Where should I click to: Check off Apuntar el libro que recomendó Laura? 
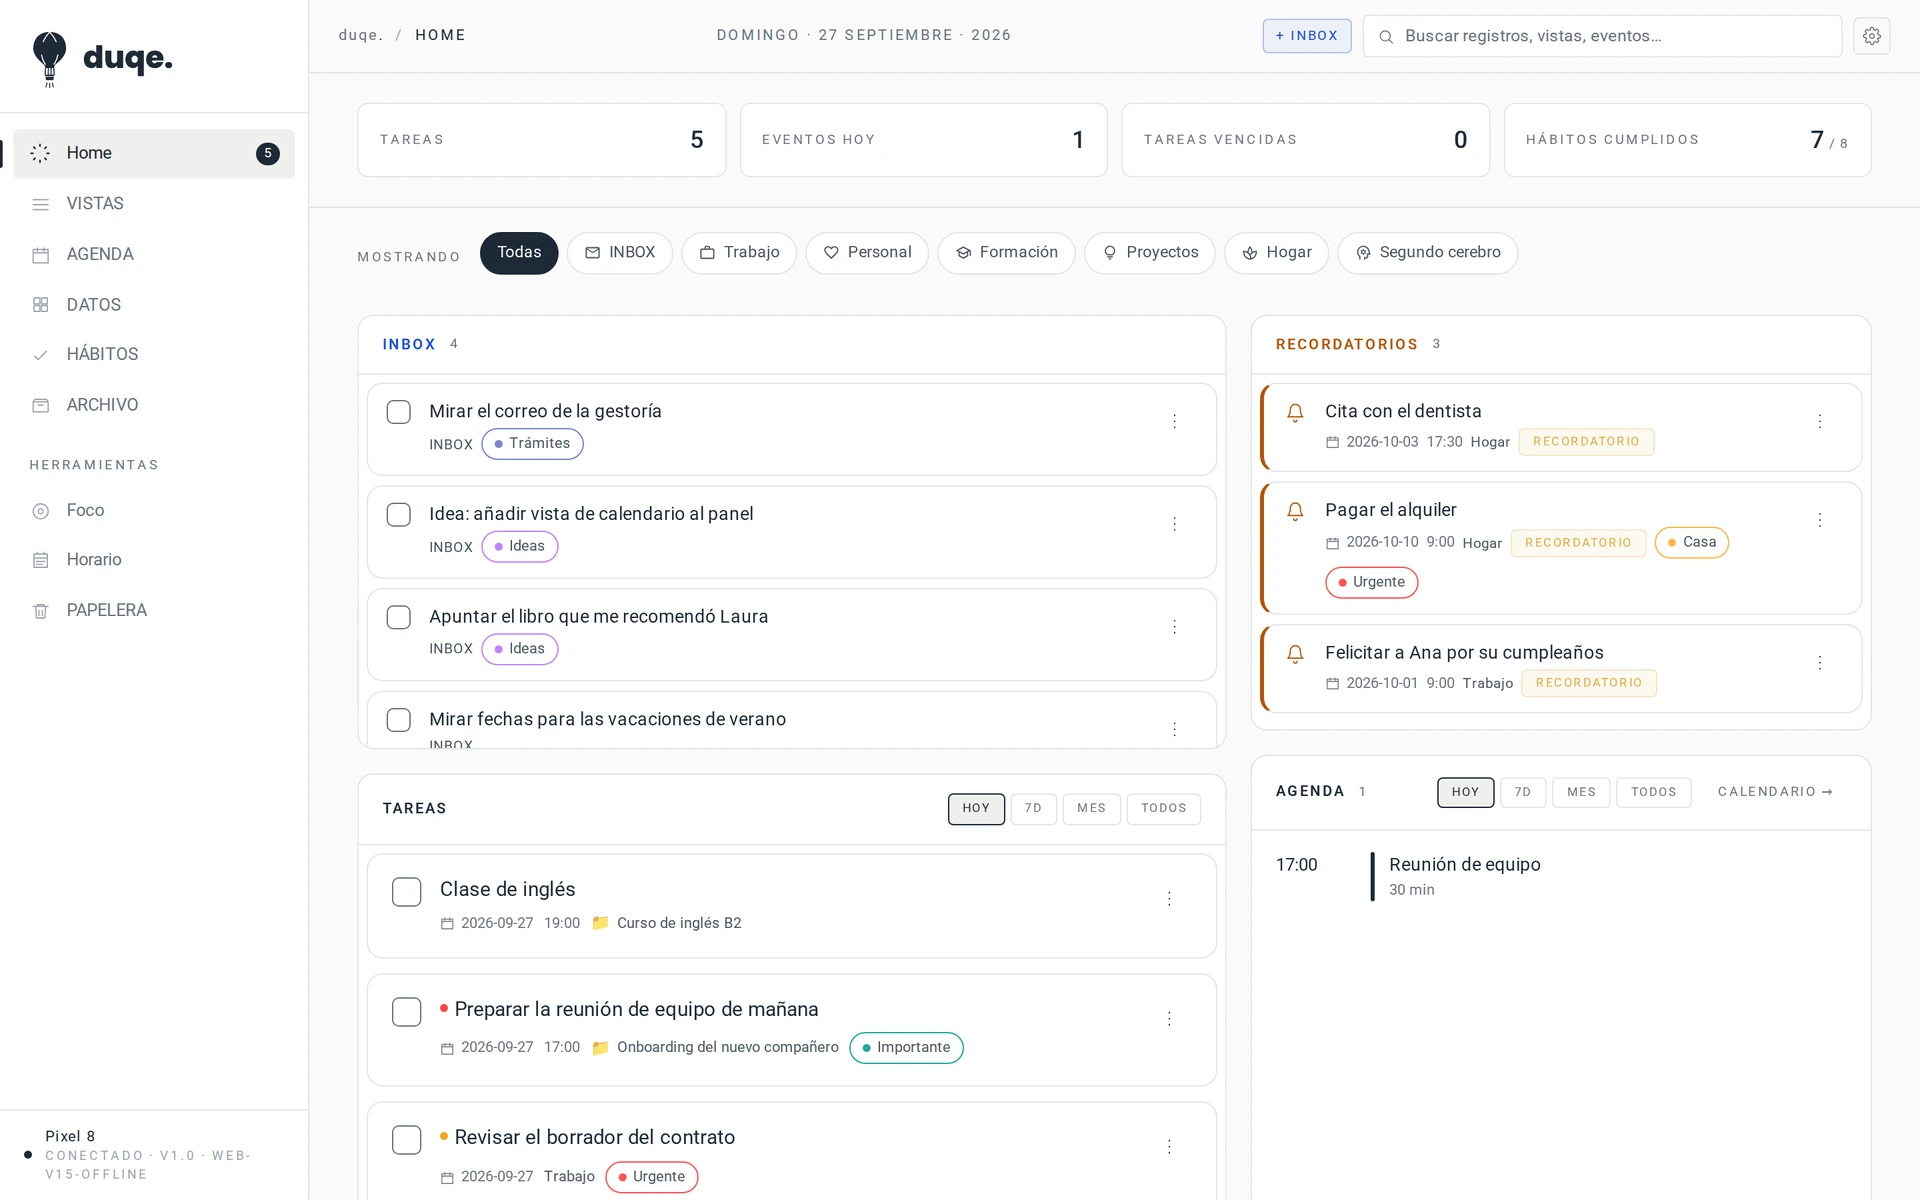398,617
